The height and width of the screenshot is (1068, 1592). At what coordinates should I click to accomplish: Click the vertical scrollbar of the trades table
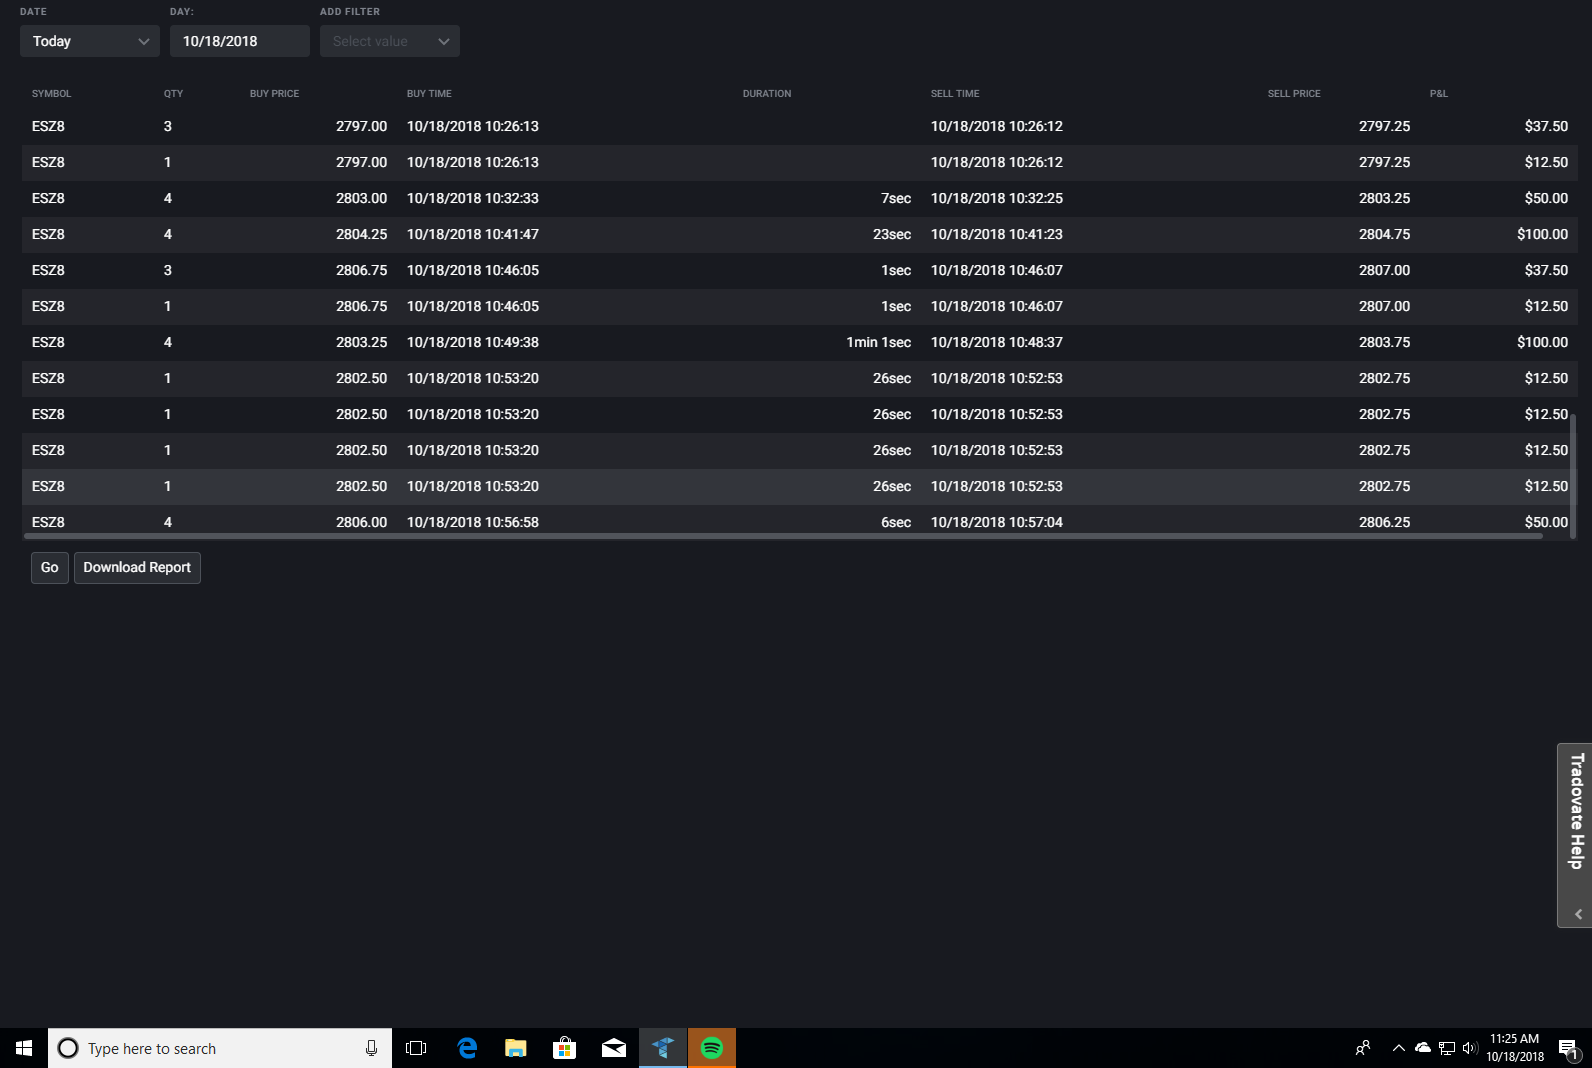click(1573, 476)
